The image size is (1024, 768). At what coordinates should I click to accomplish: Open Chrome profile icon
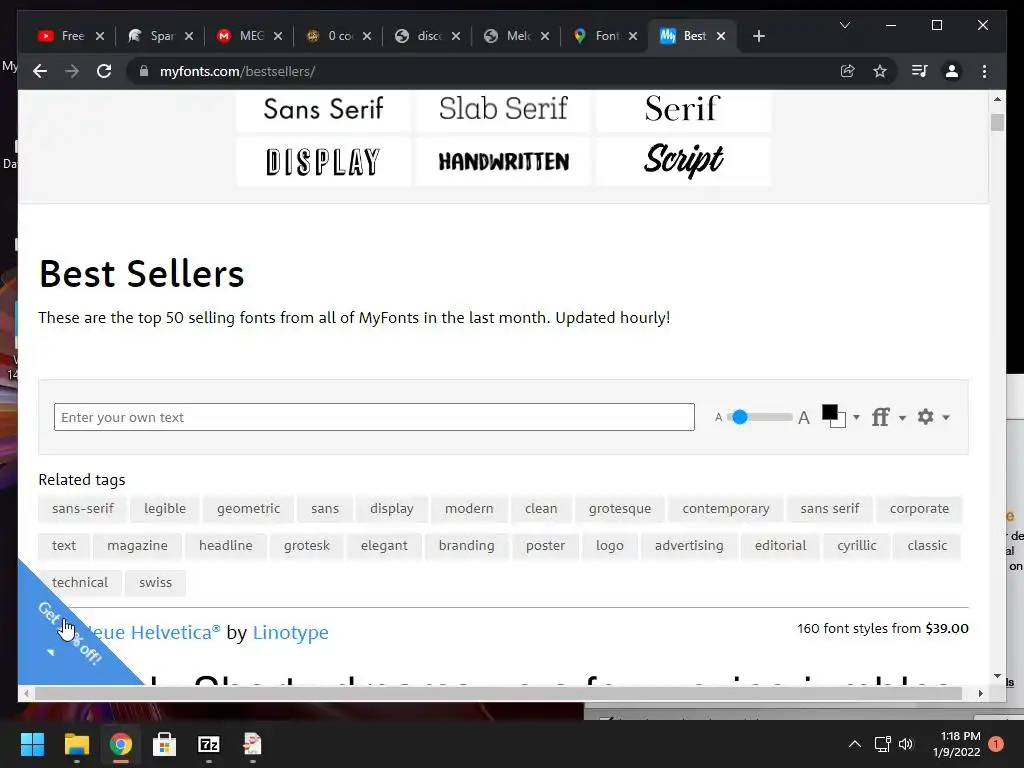pyautogui.click(x=952, y=71)
